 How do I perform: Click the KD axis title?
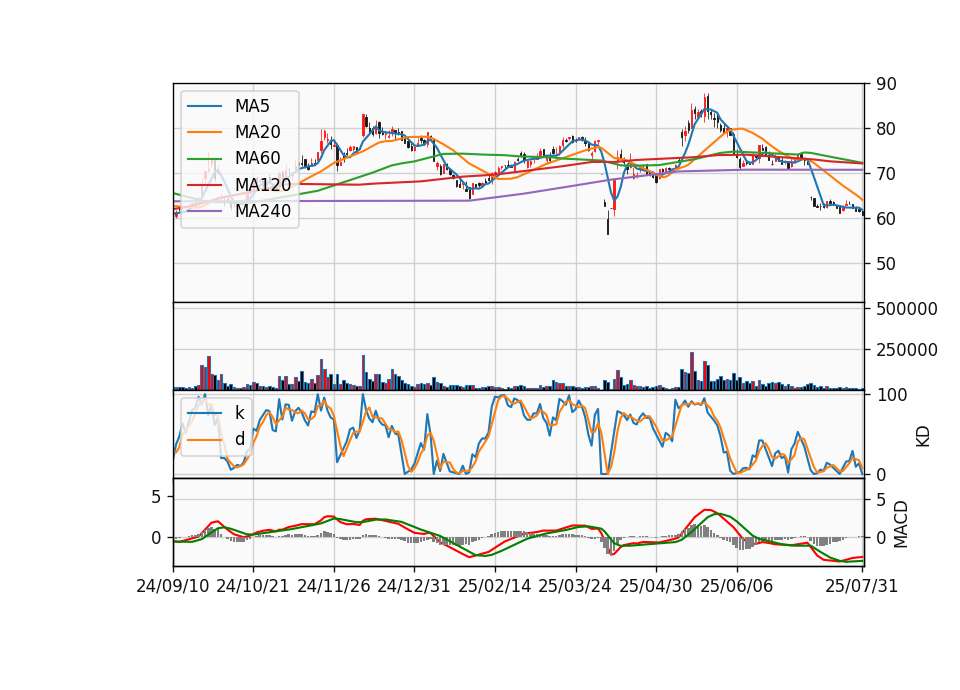point(923,436)
